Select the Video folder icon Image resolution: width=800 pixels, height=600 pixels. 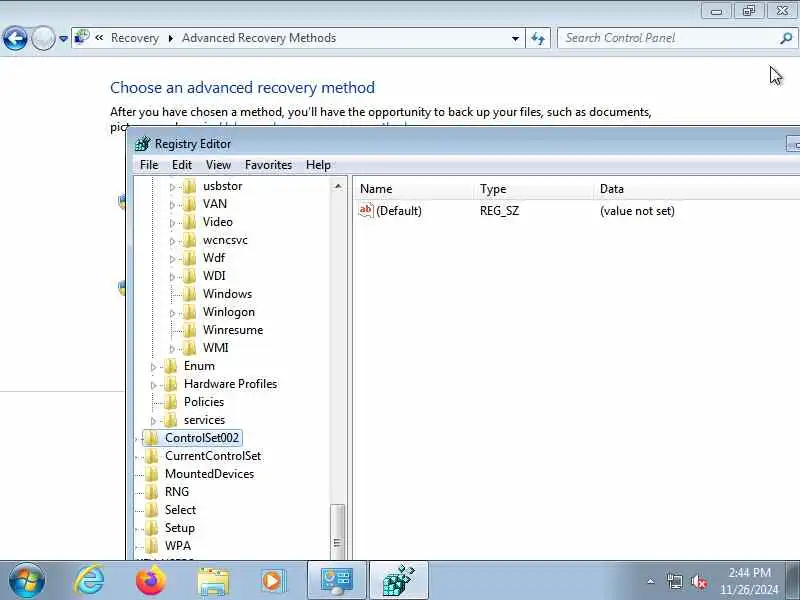point(189,222)
